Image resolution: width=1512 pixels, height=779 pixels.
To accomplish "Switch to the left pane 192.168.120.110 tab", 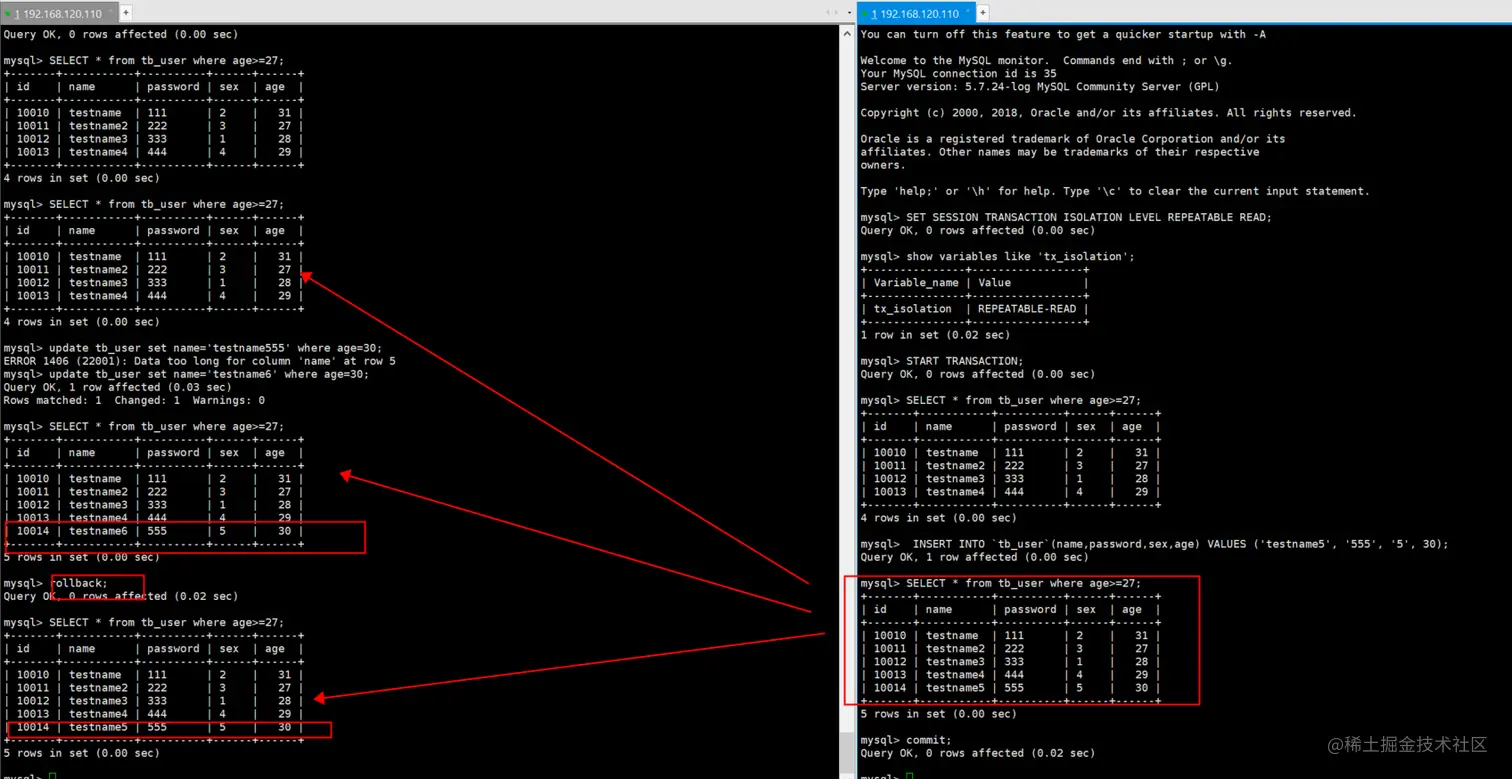I will (x=58, y=13).
